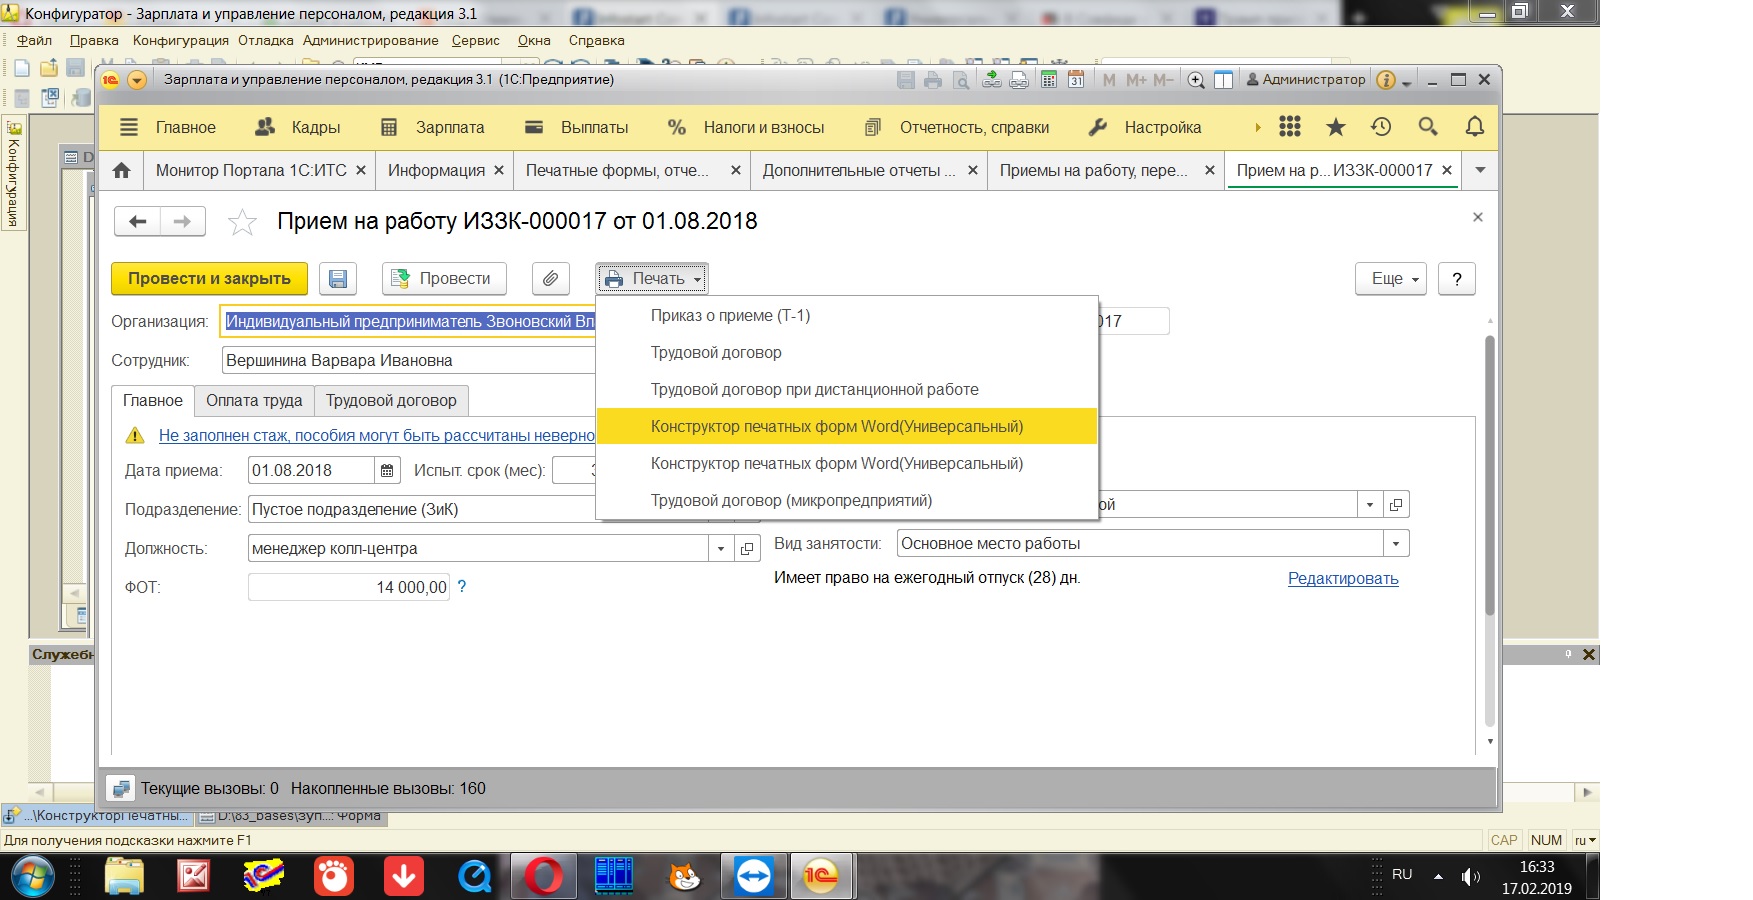Switch to the Трудовой договор form tab

(x=391, y=400)
